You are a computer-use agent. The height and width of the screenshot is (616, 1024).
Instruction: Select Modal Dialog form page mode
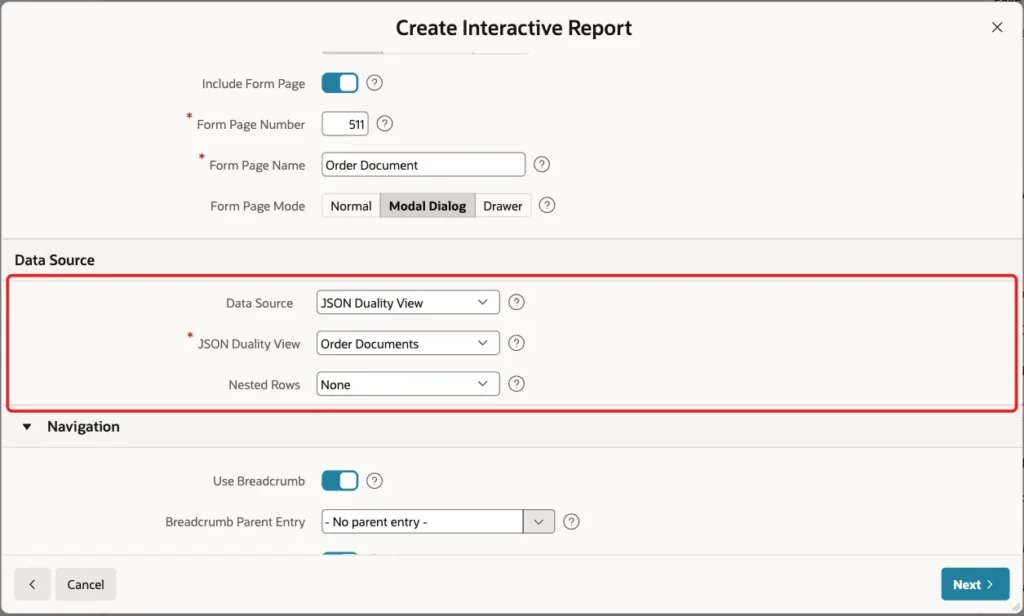(x=428, y=206)
